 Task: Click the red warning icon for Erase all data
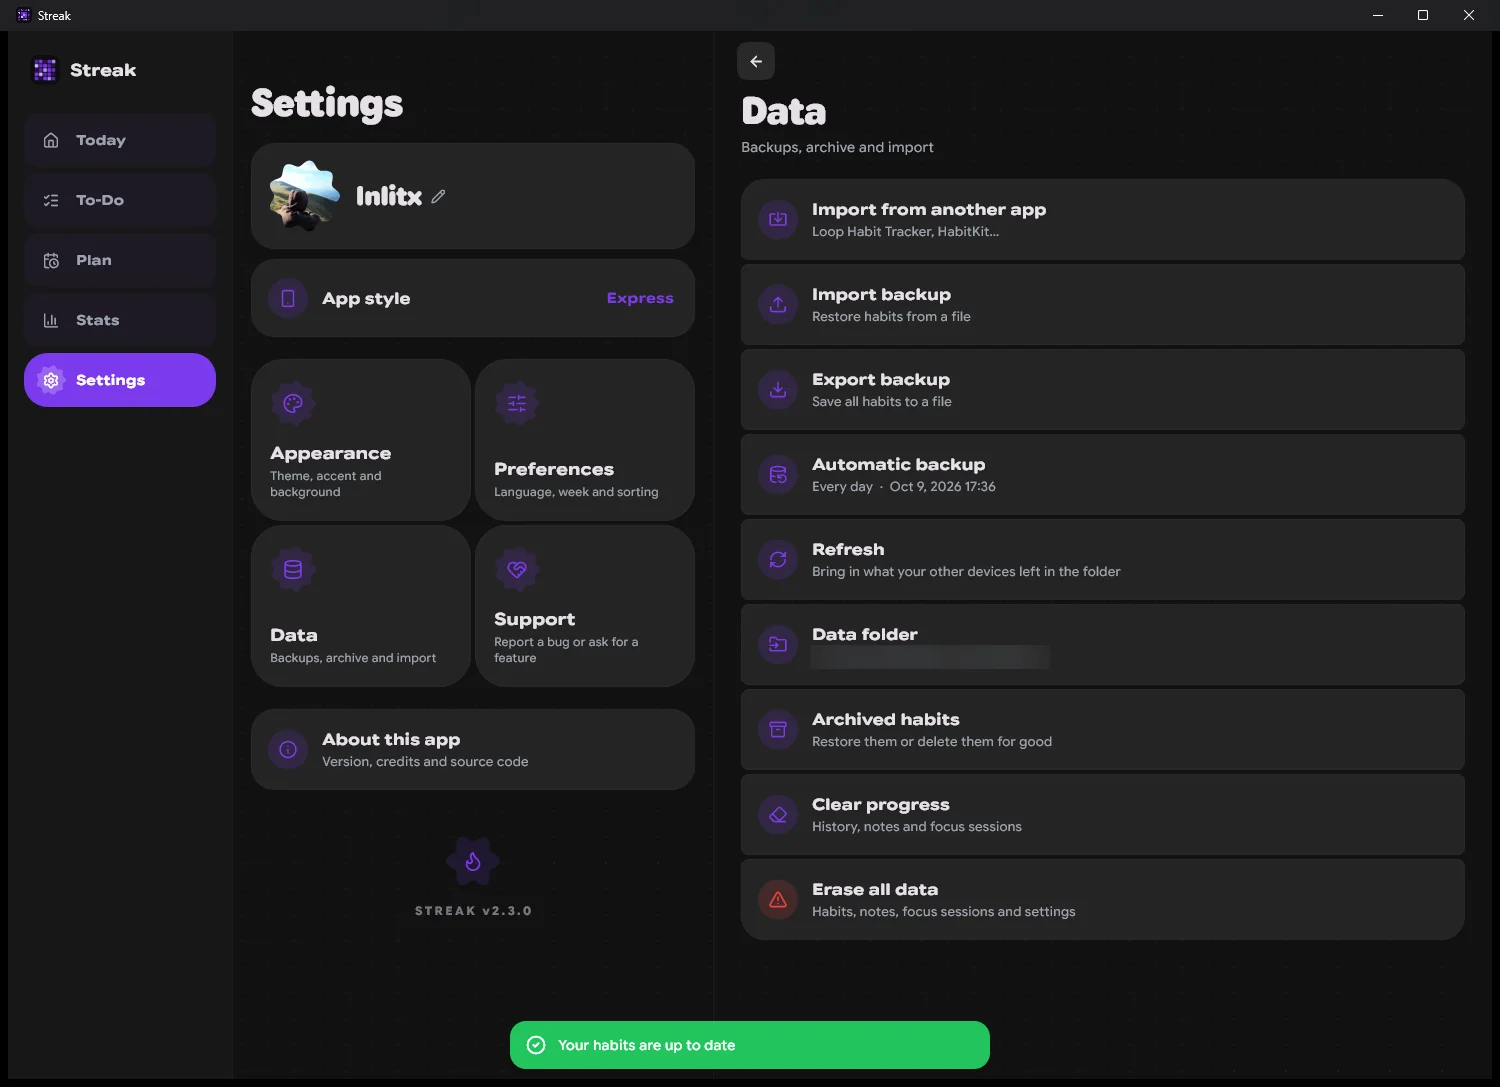pyautogui.click(x=778, y=900)
